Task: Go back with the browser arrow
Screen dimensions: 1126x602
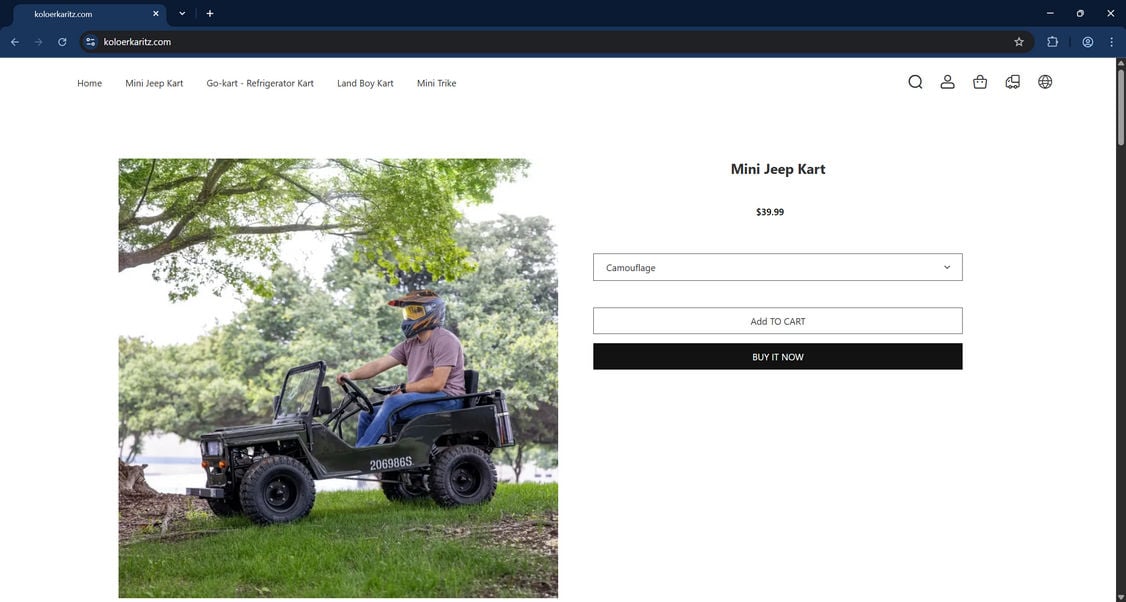Action: click(x=15, y=42)
